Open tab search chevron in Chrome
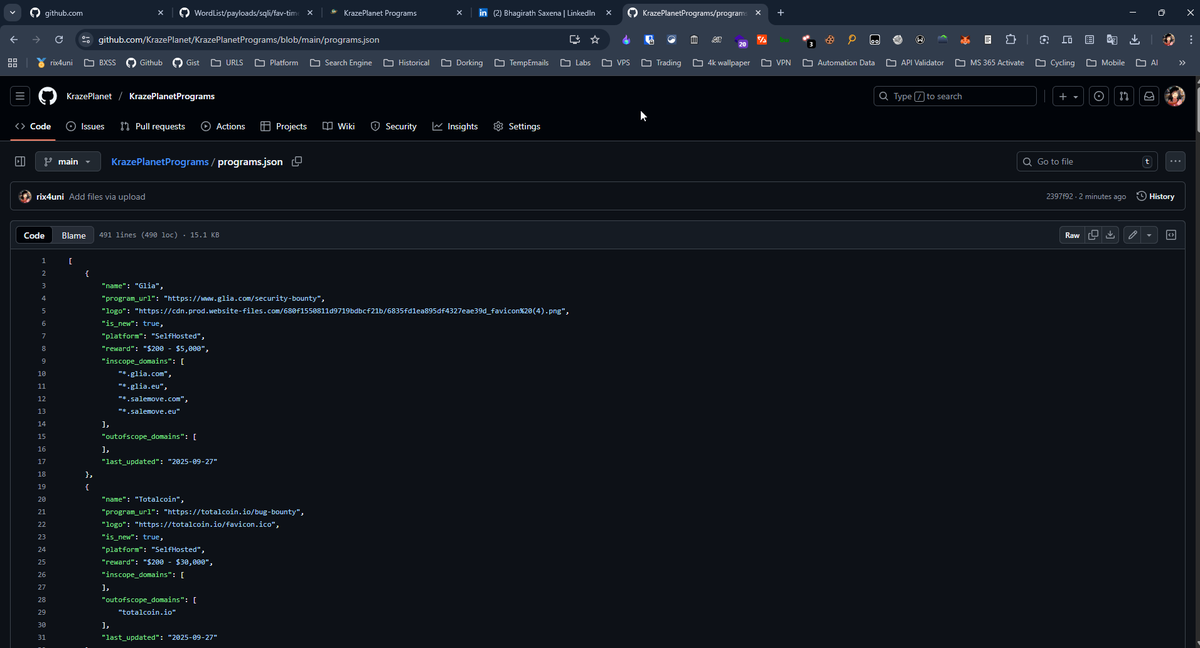Viewport: 1200px width, 648px height. (x=12, y=13)
